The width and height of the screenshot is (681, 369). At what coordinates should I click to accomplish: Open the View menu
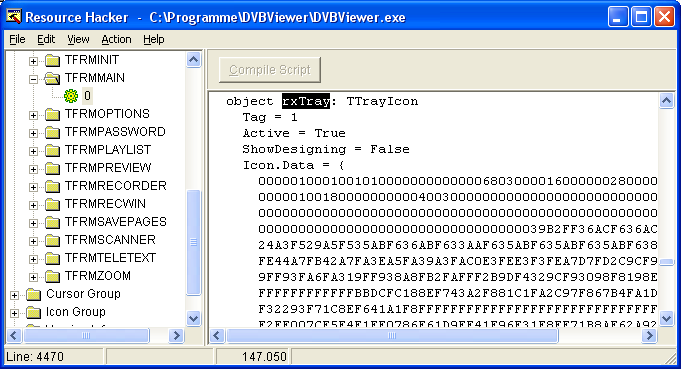coord(78,40)
